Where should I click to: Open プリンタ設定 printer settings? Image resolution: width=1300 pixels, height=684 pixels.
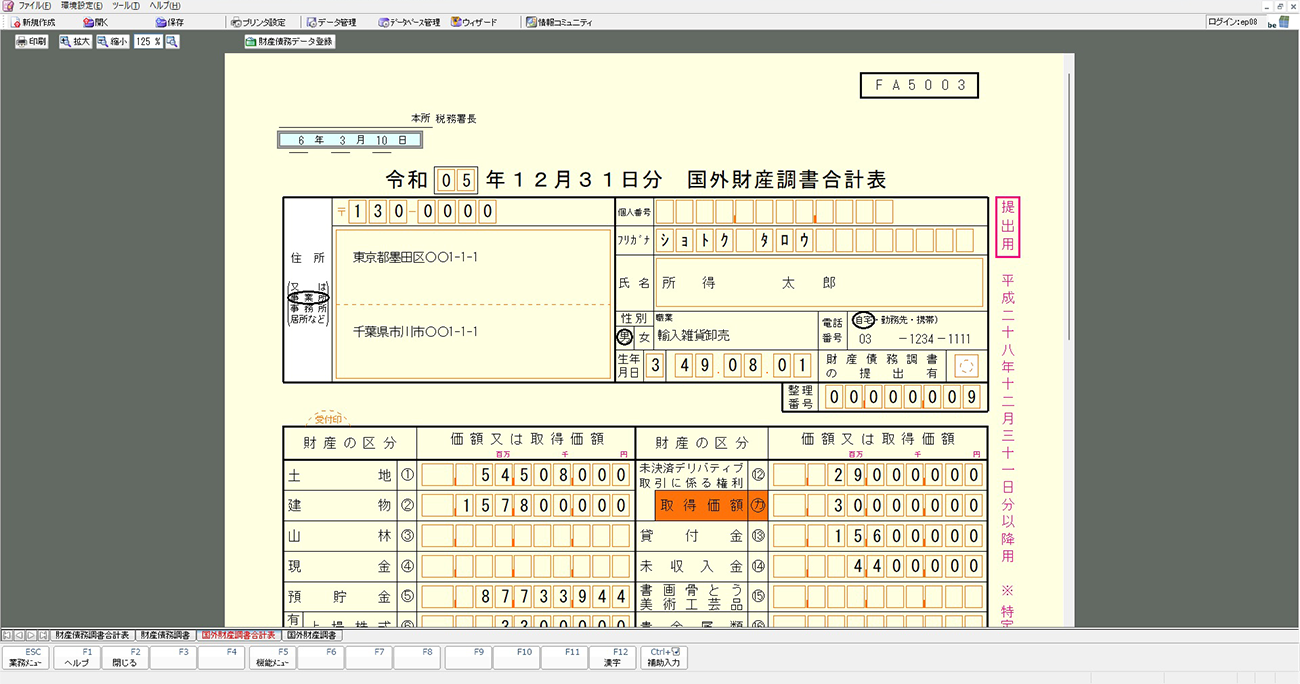[258, 22]
